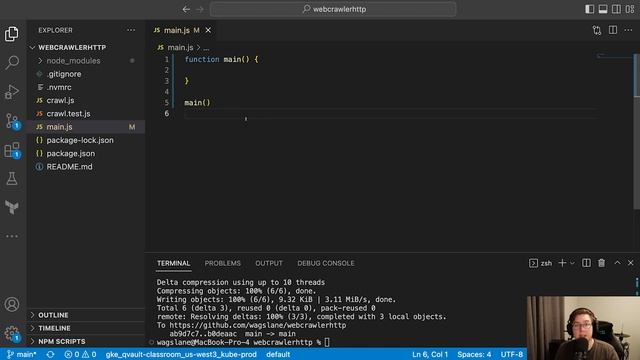Kill terminal with trash icon

click(x=602, y=263)
